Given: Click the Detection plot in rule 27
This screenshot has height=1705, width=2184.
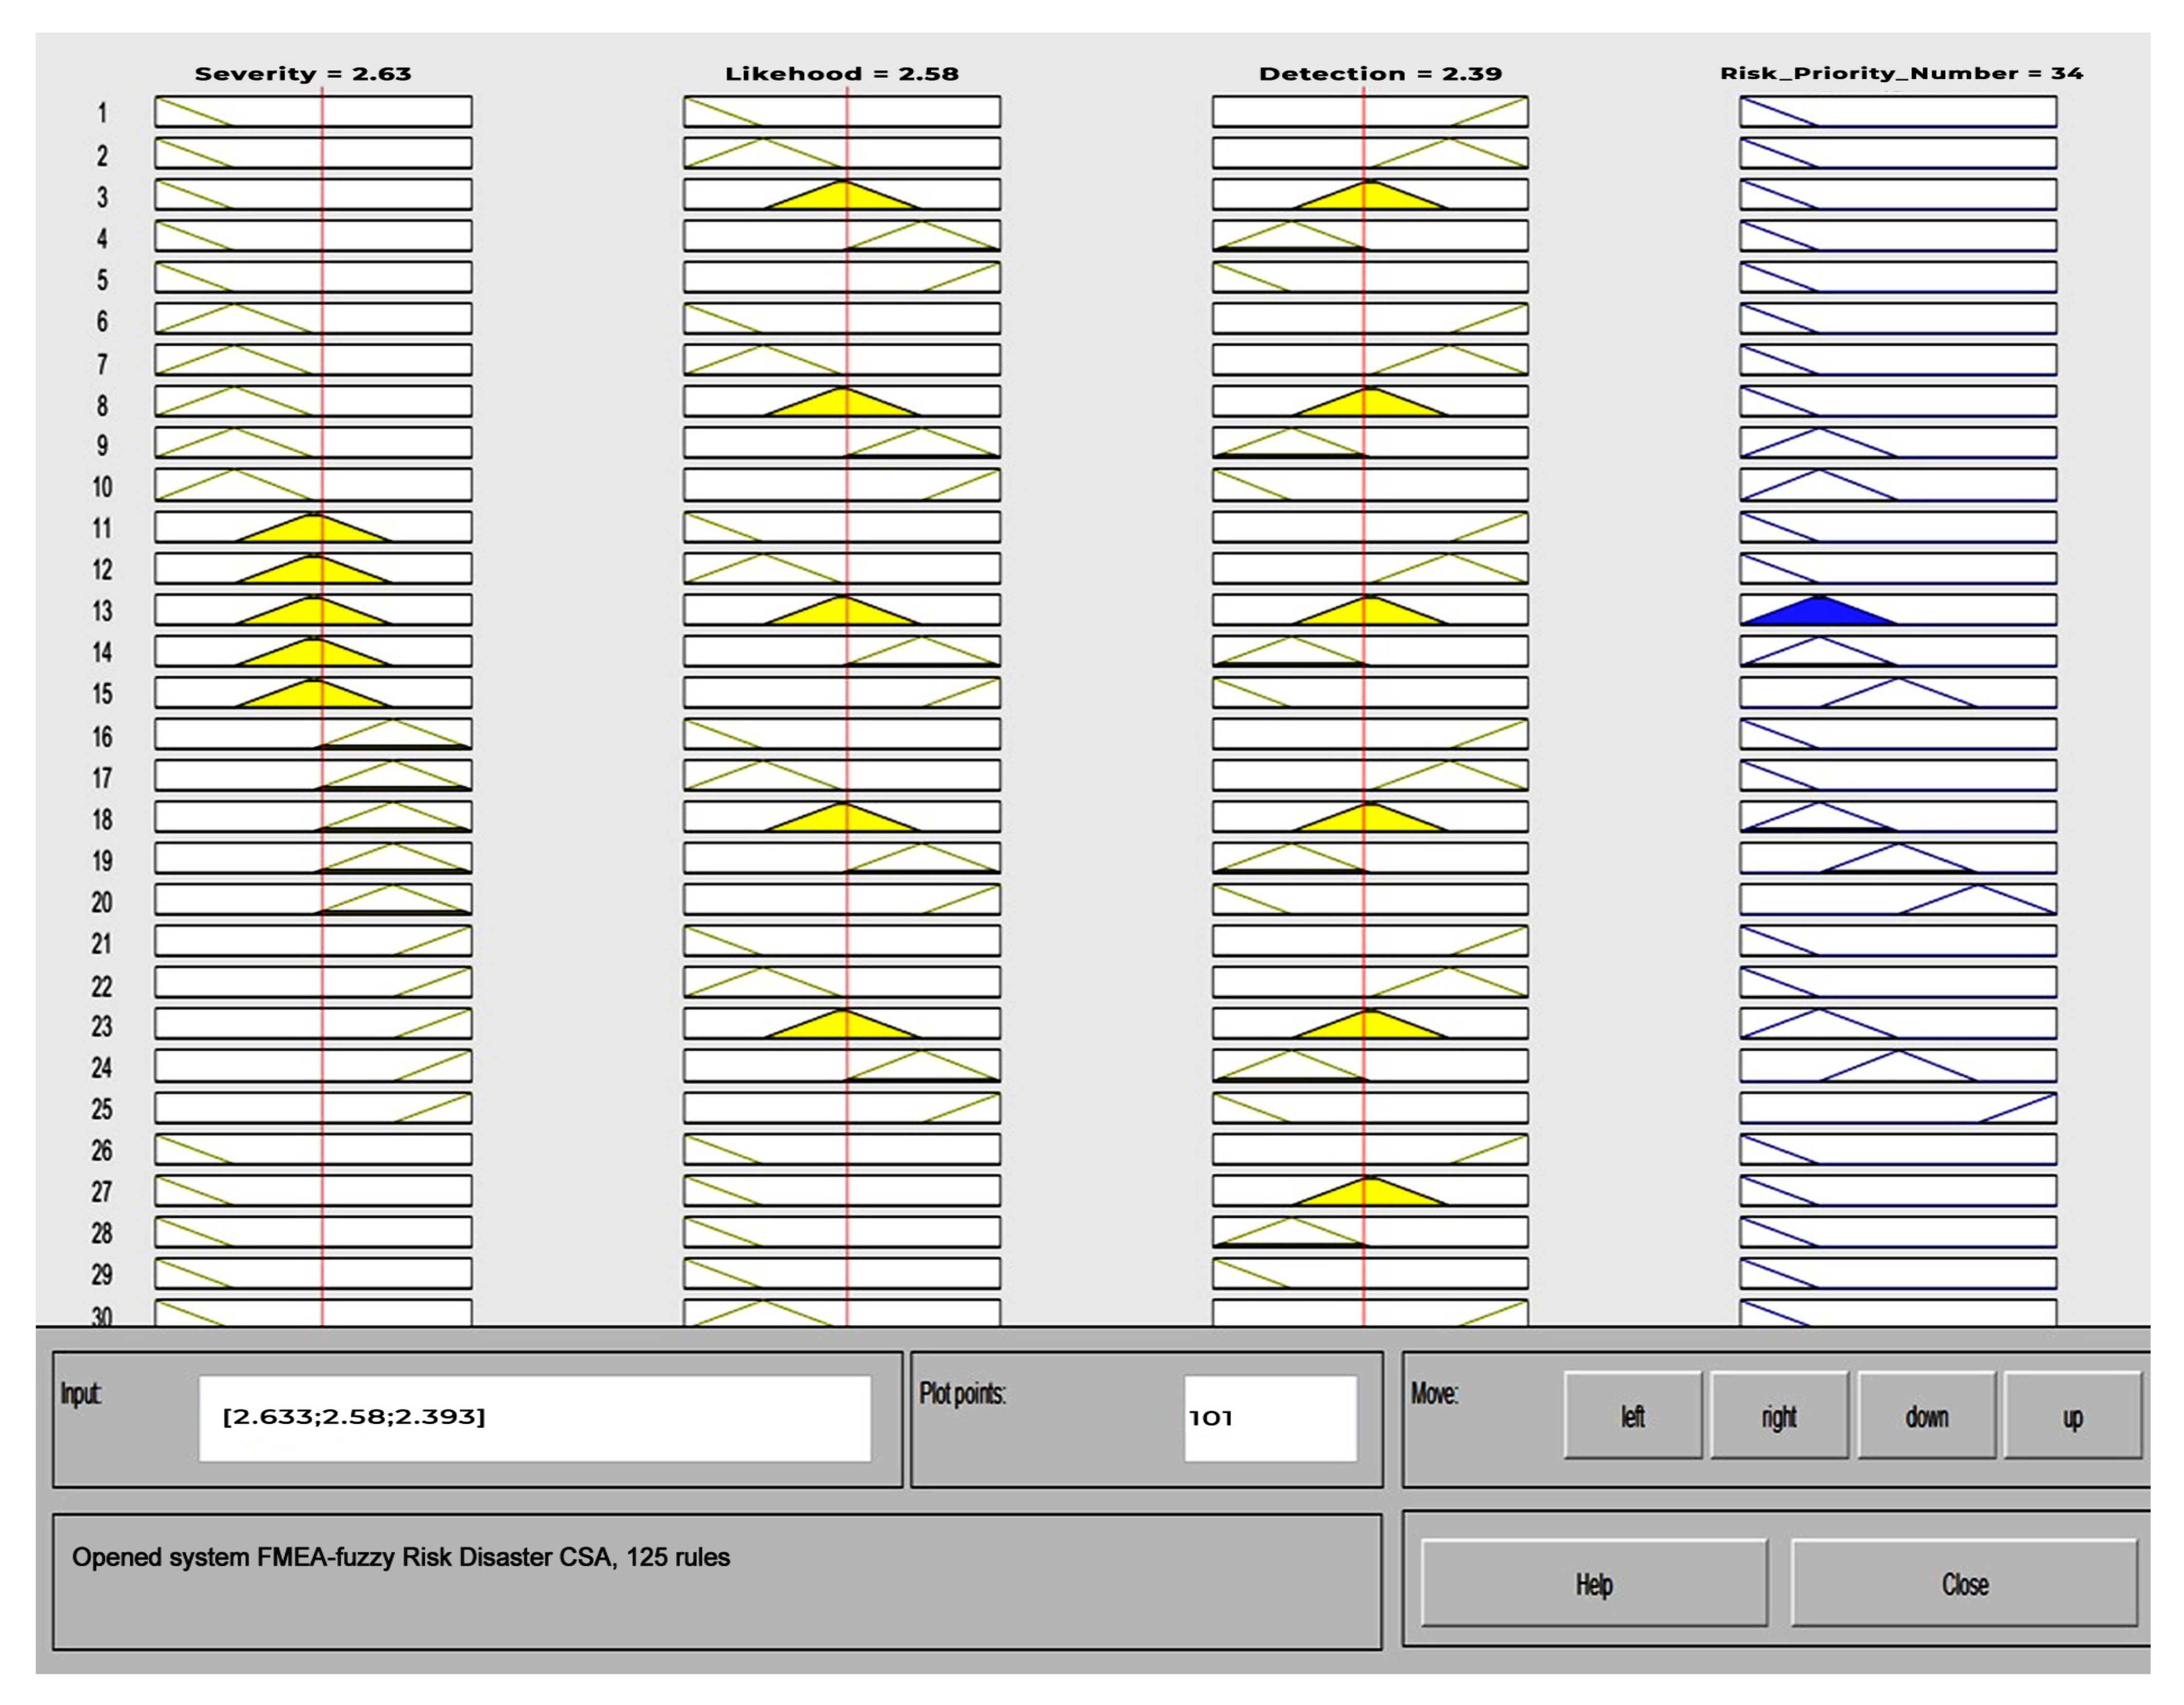Looking at the screenshot, I should click(x=1370, y=1191).
